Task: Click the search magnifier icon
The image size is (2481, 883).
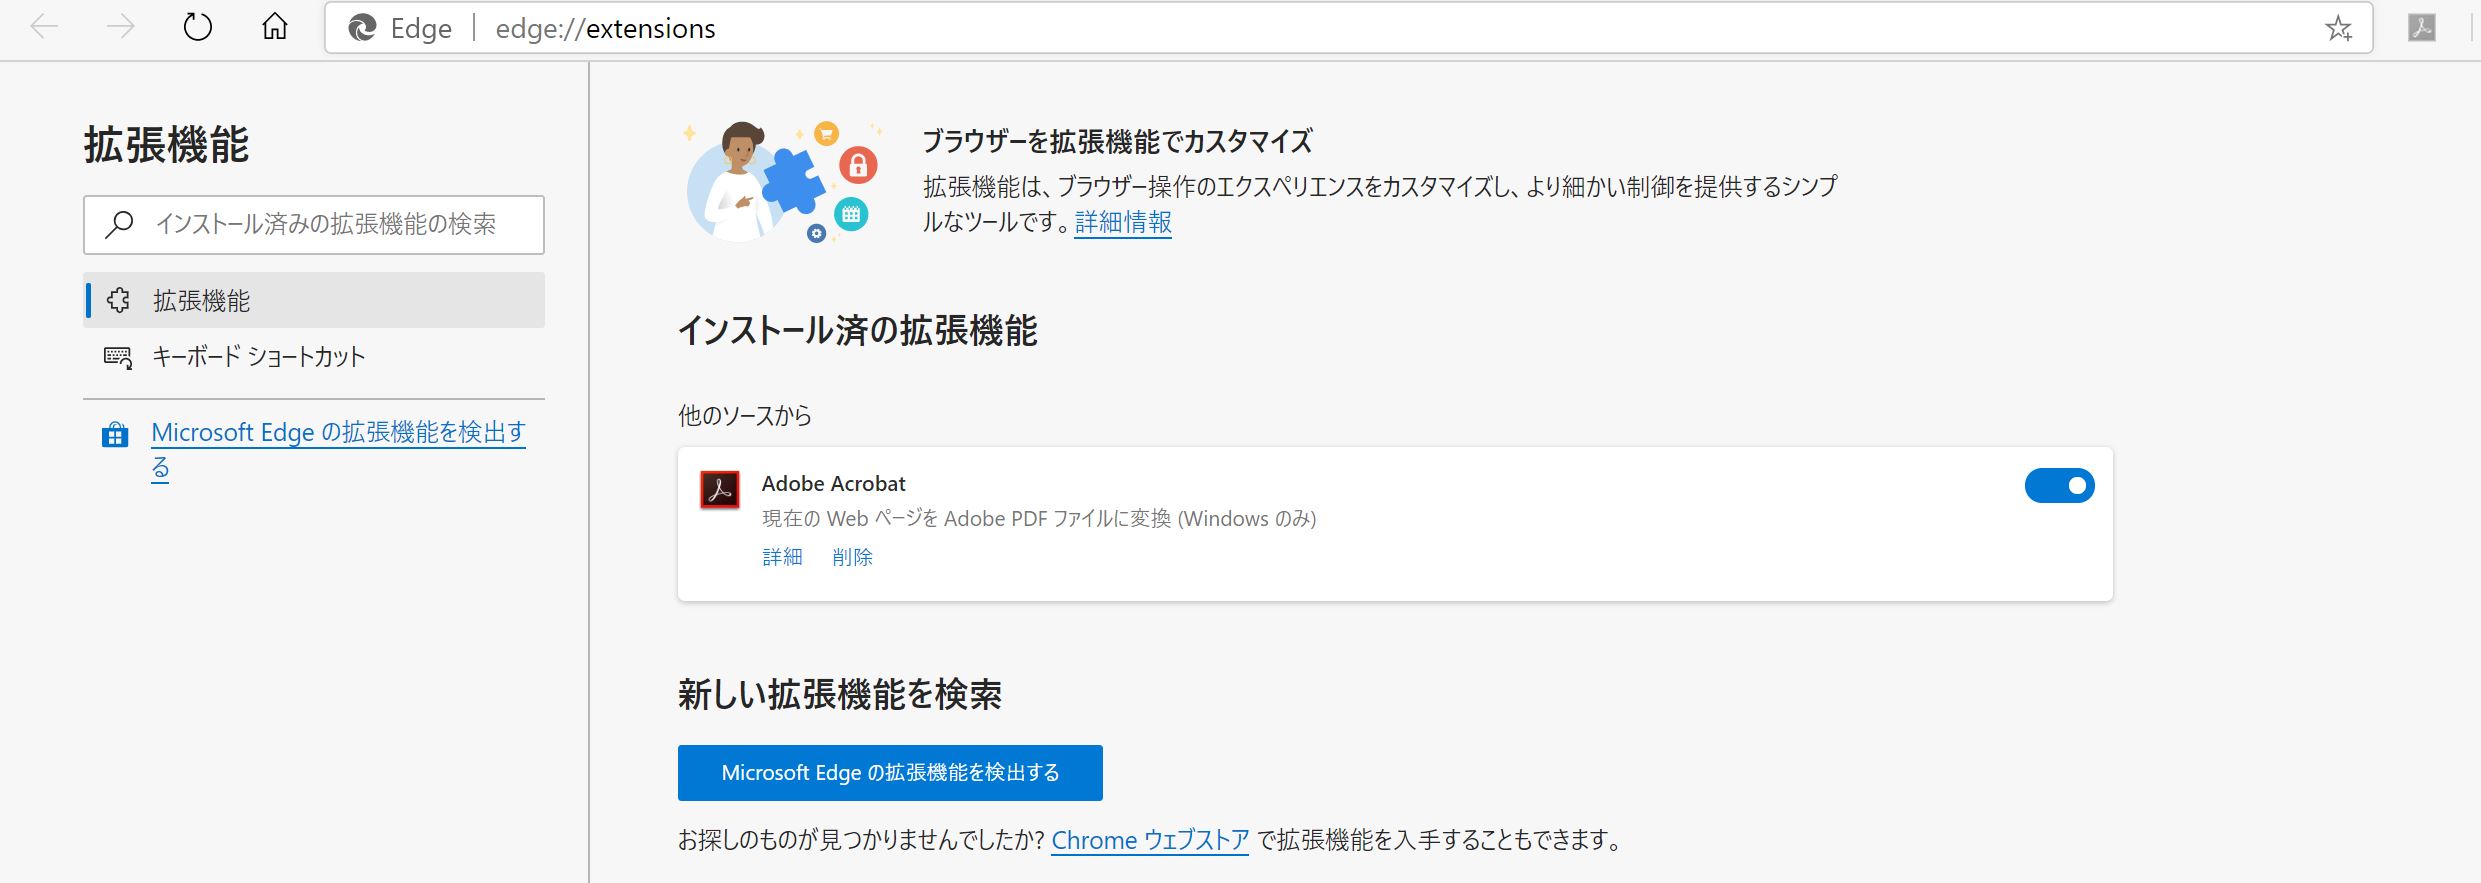Action: 120,224
